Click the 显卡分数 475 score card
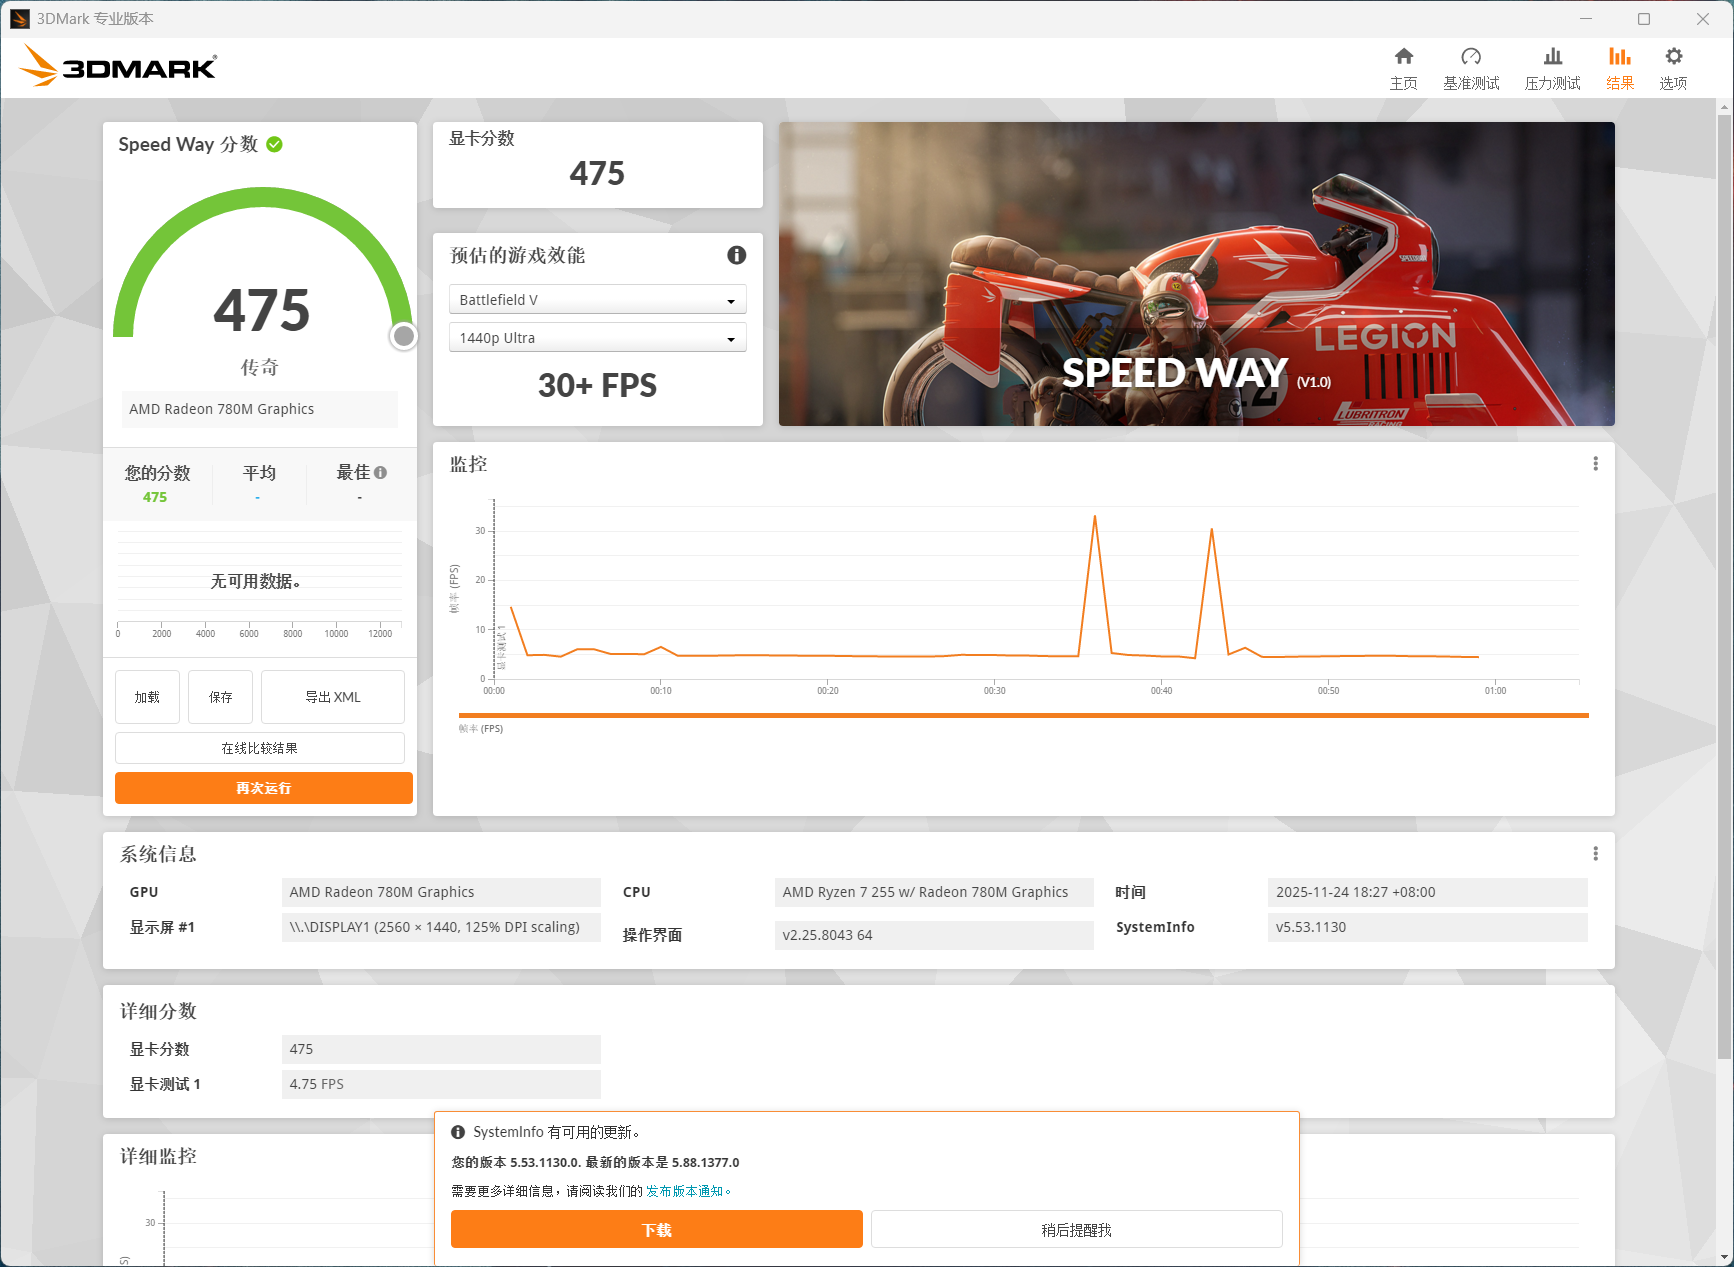The image size is (1734, 1267). (x=598, y=165)
